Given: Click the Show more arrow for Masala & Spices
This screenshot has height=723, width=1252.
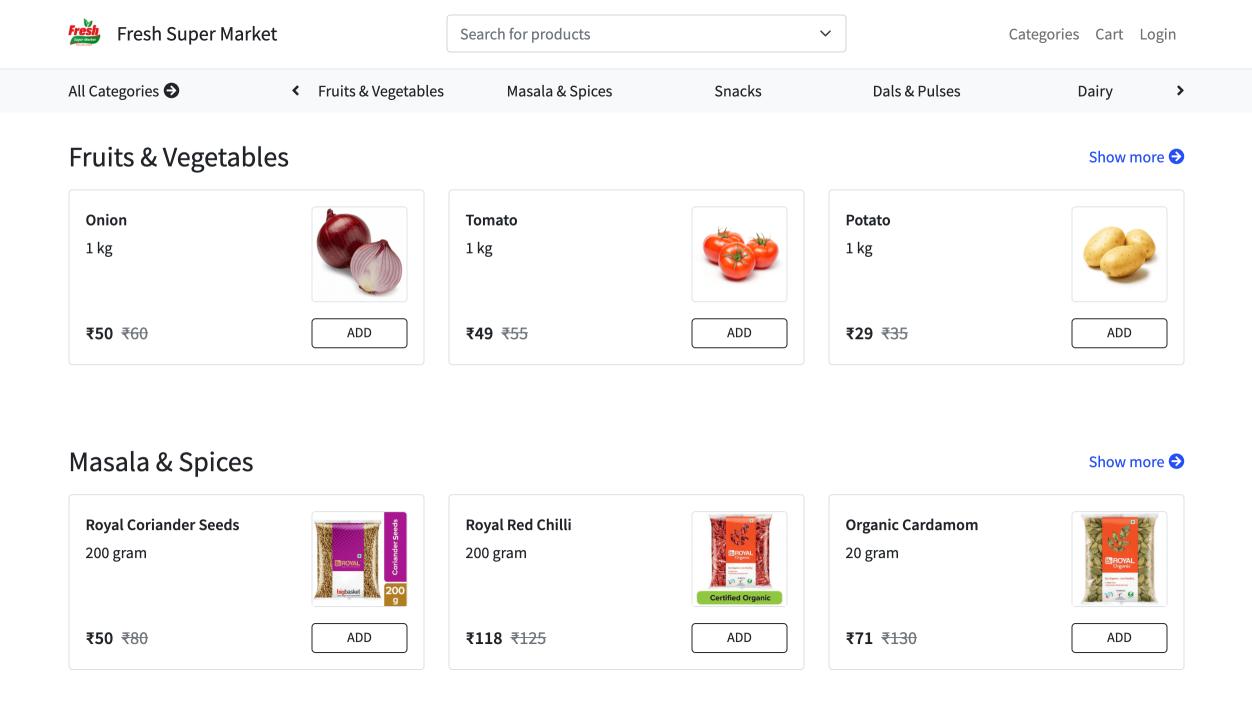Looking at the screenshot, I should tap(1176, 461).
